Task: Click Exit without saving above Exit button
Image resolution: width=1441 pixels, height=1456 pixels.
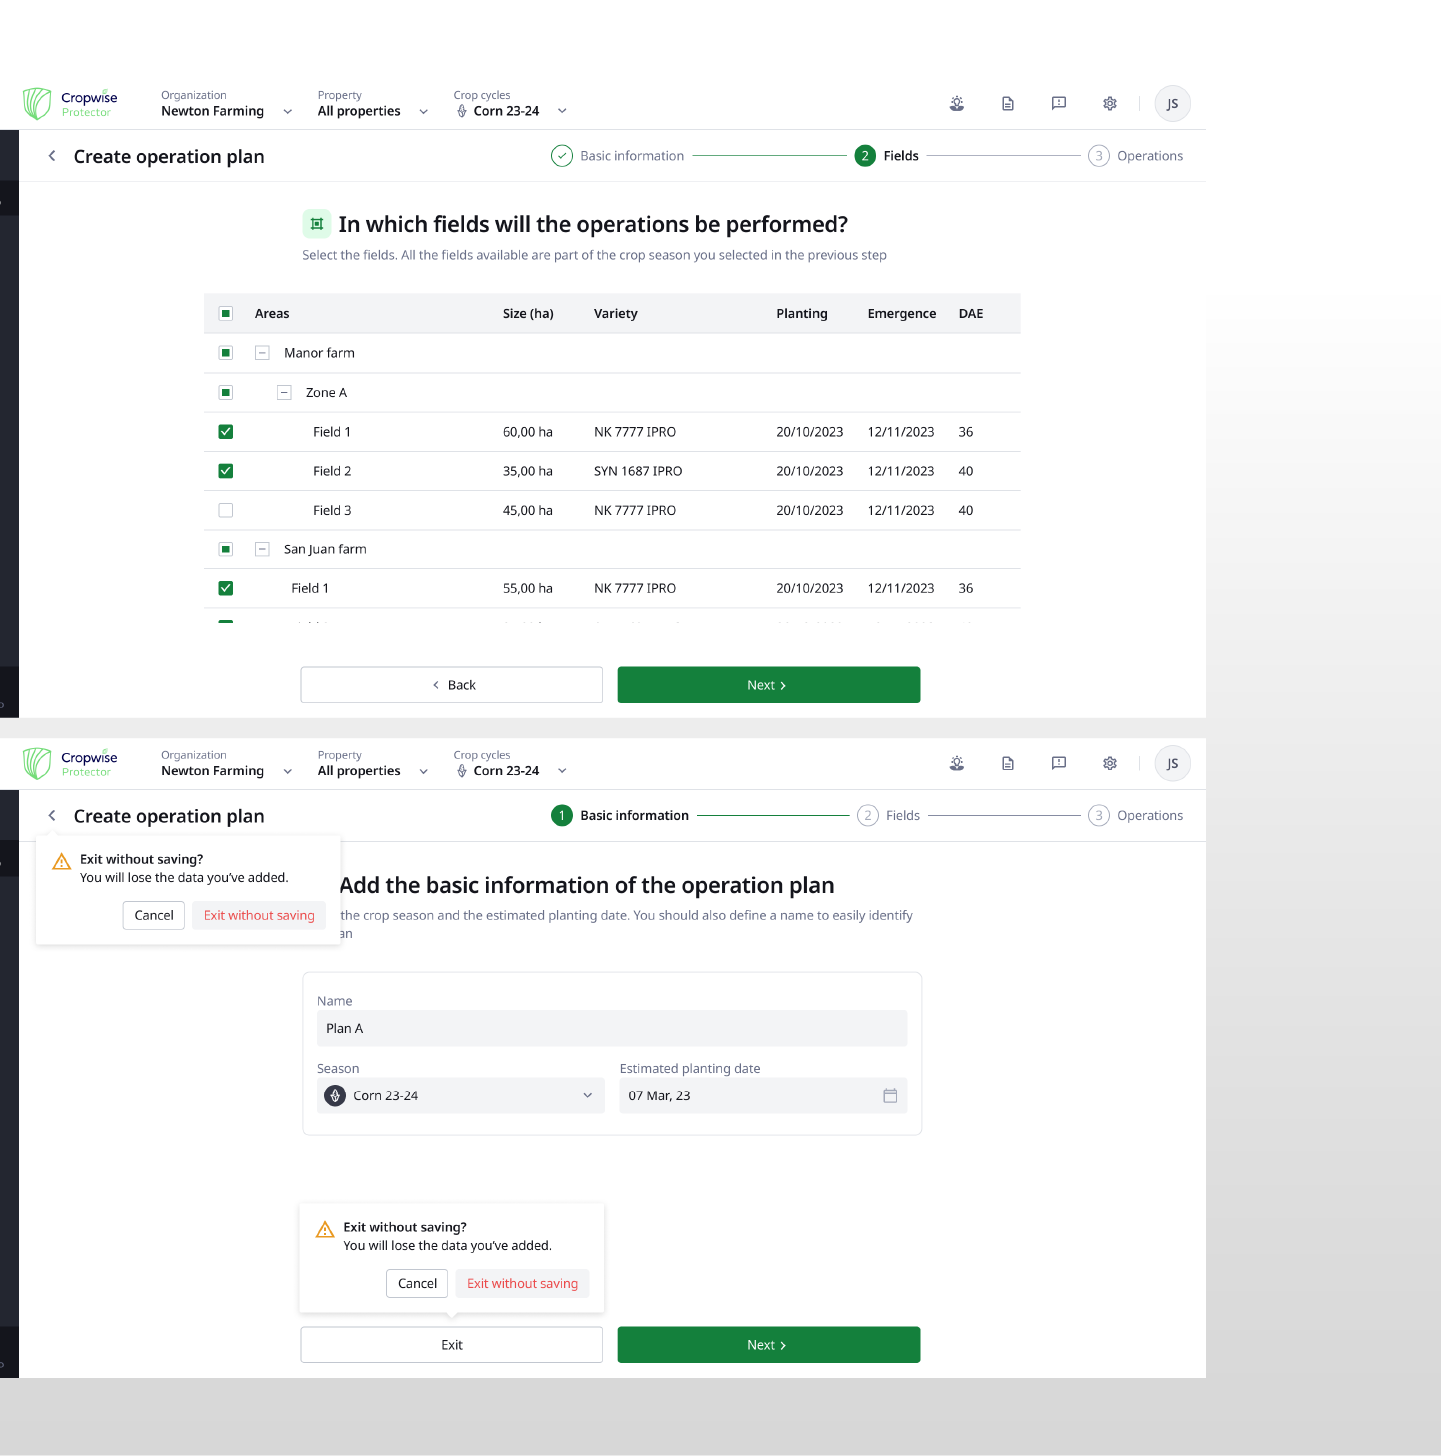Action: tap(522, 1284)
